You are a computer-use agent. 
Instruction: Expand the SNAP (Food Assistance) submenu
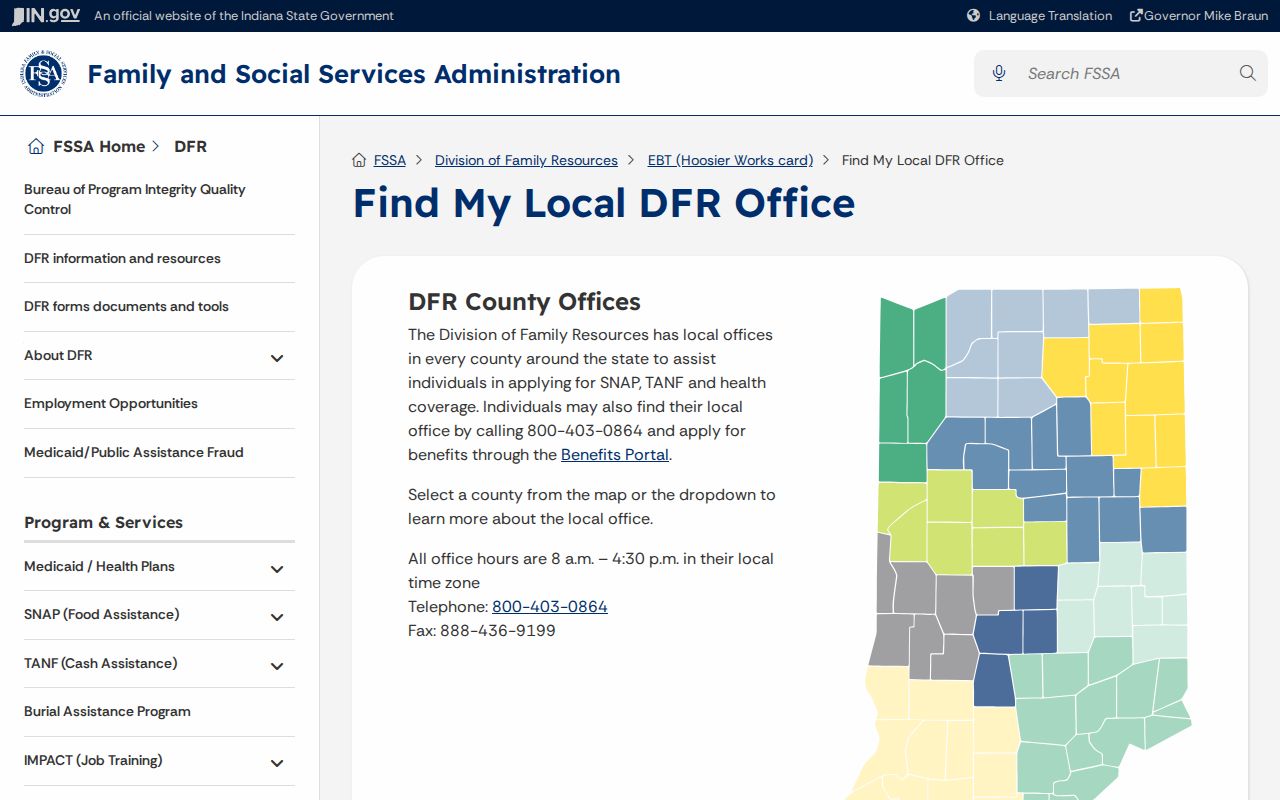click(x=277, y=616)
